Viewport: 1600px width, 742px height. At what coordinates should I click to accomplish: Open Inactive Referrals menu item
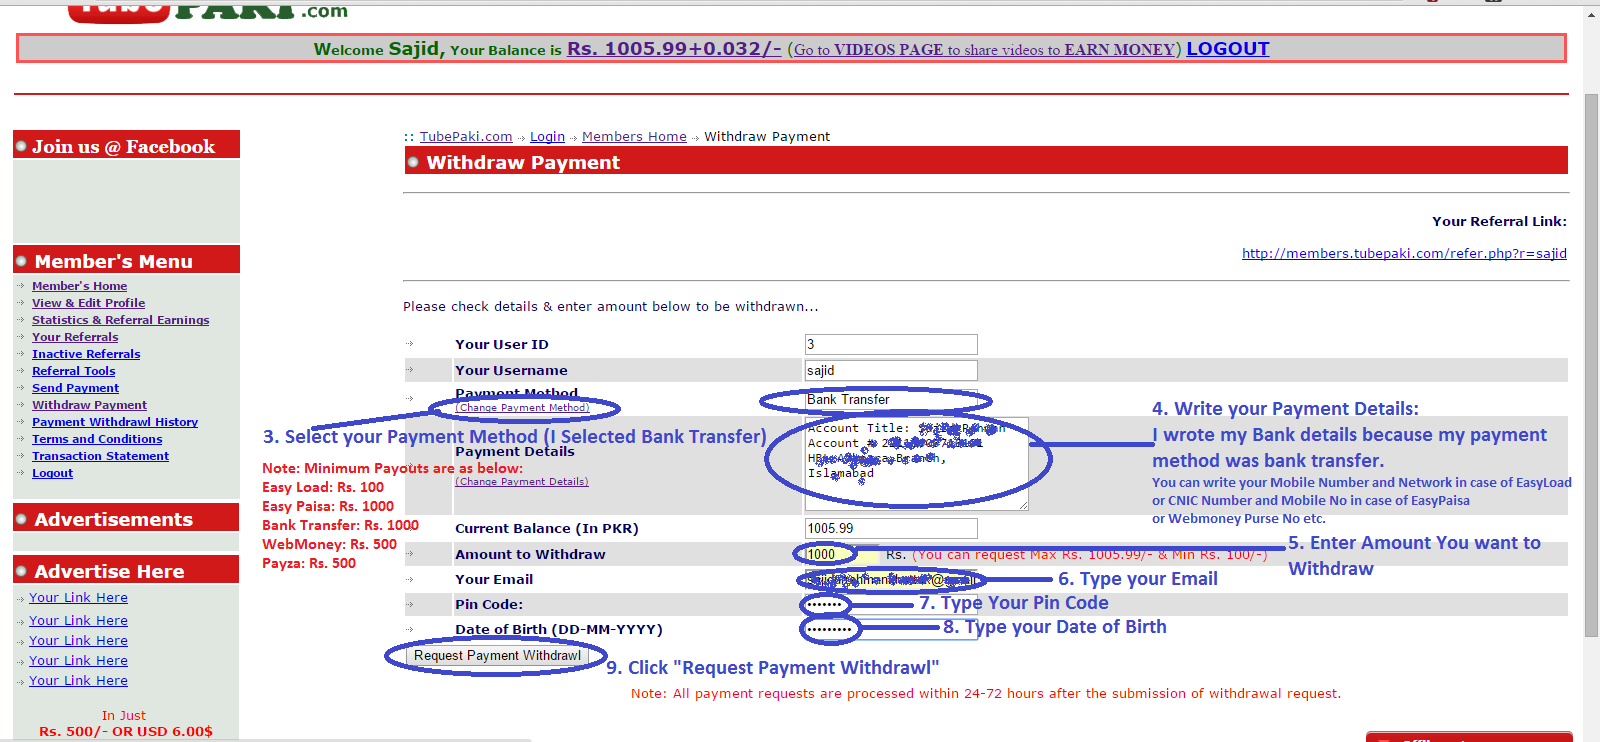(86, 354)
